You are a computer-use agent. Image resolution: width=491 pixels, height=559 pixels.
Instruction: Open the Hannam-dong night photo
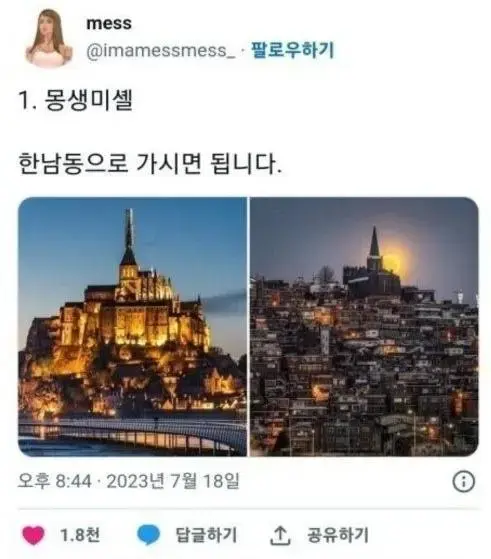[364, 327]
